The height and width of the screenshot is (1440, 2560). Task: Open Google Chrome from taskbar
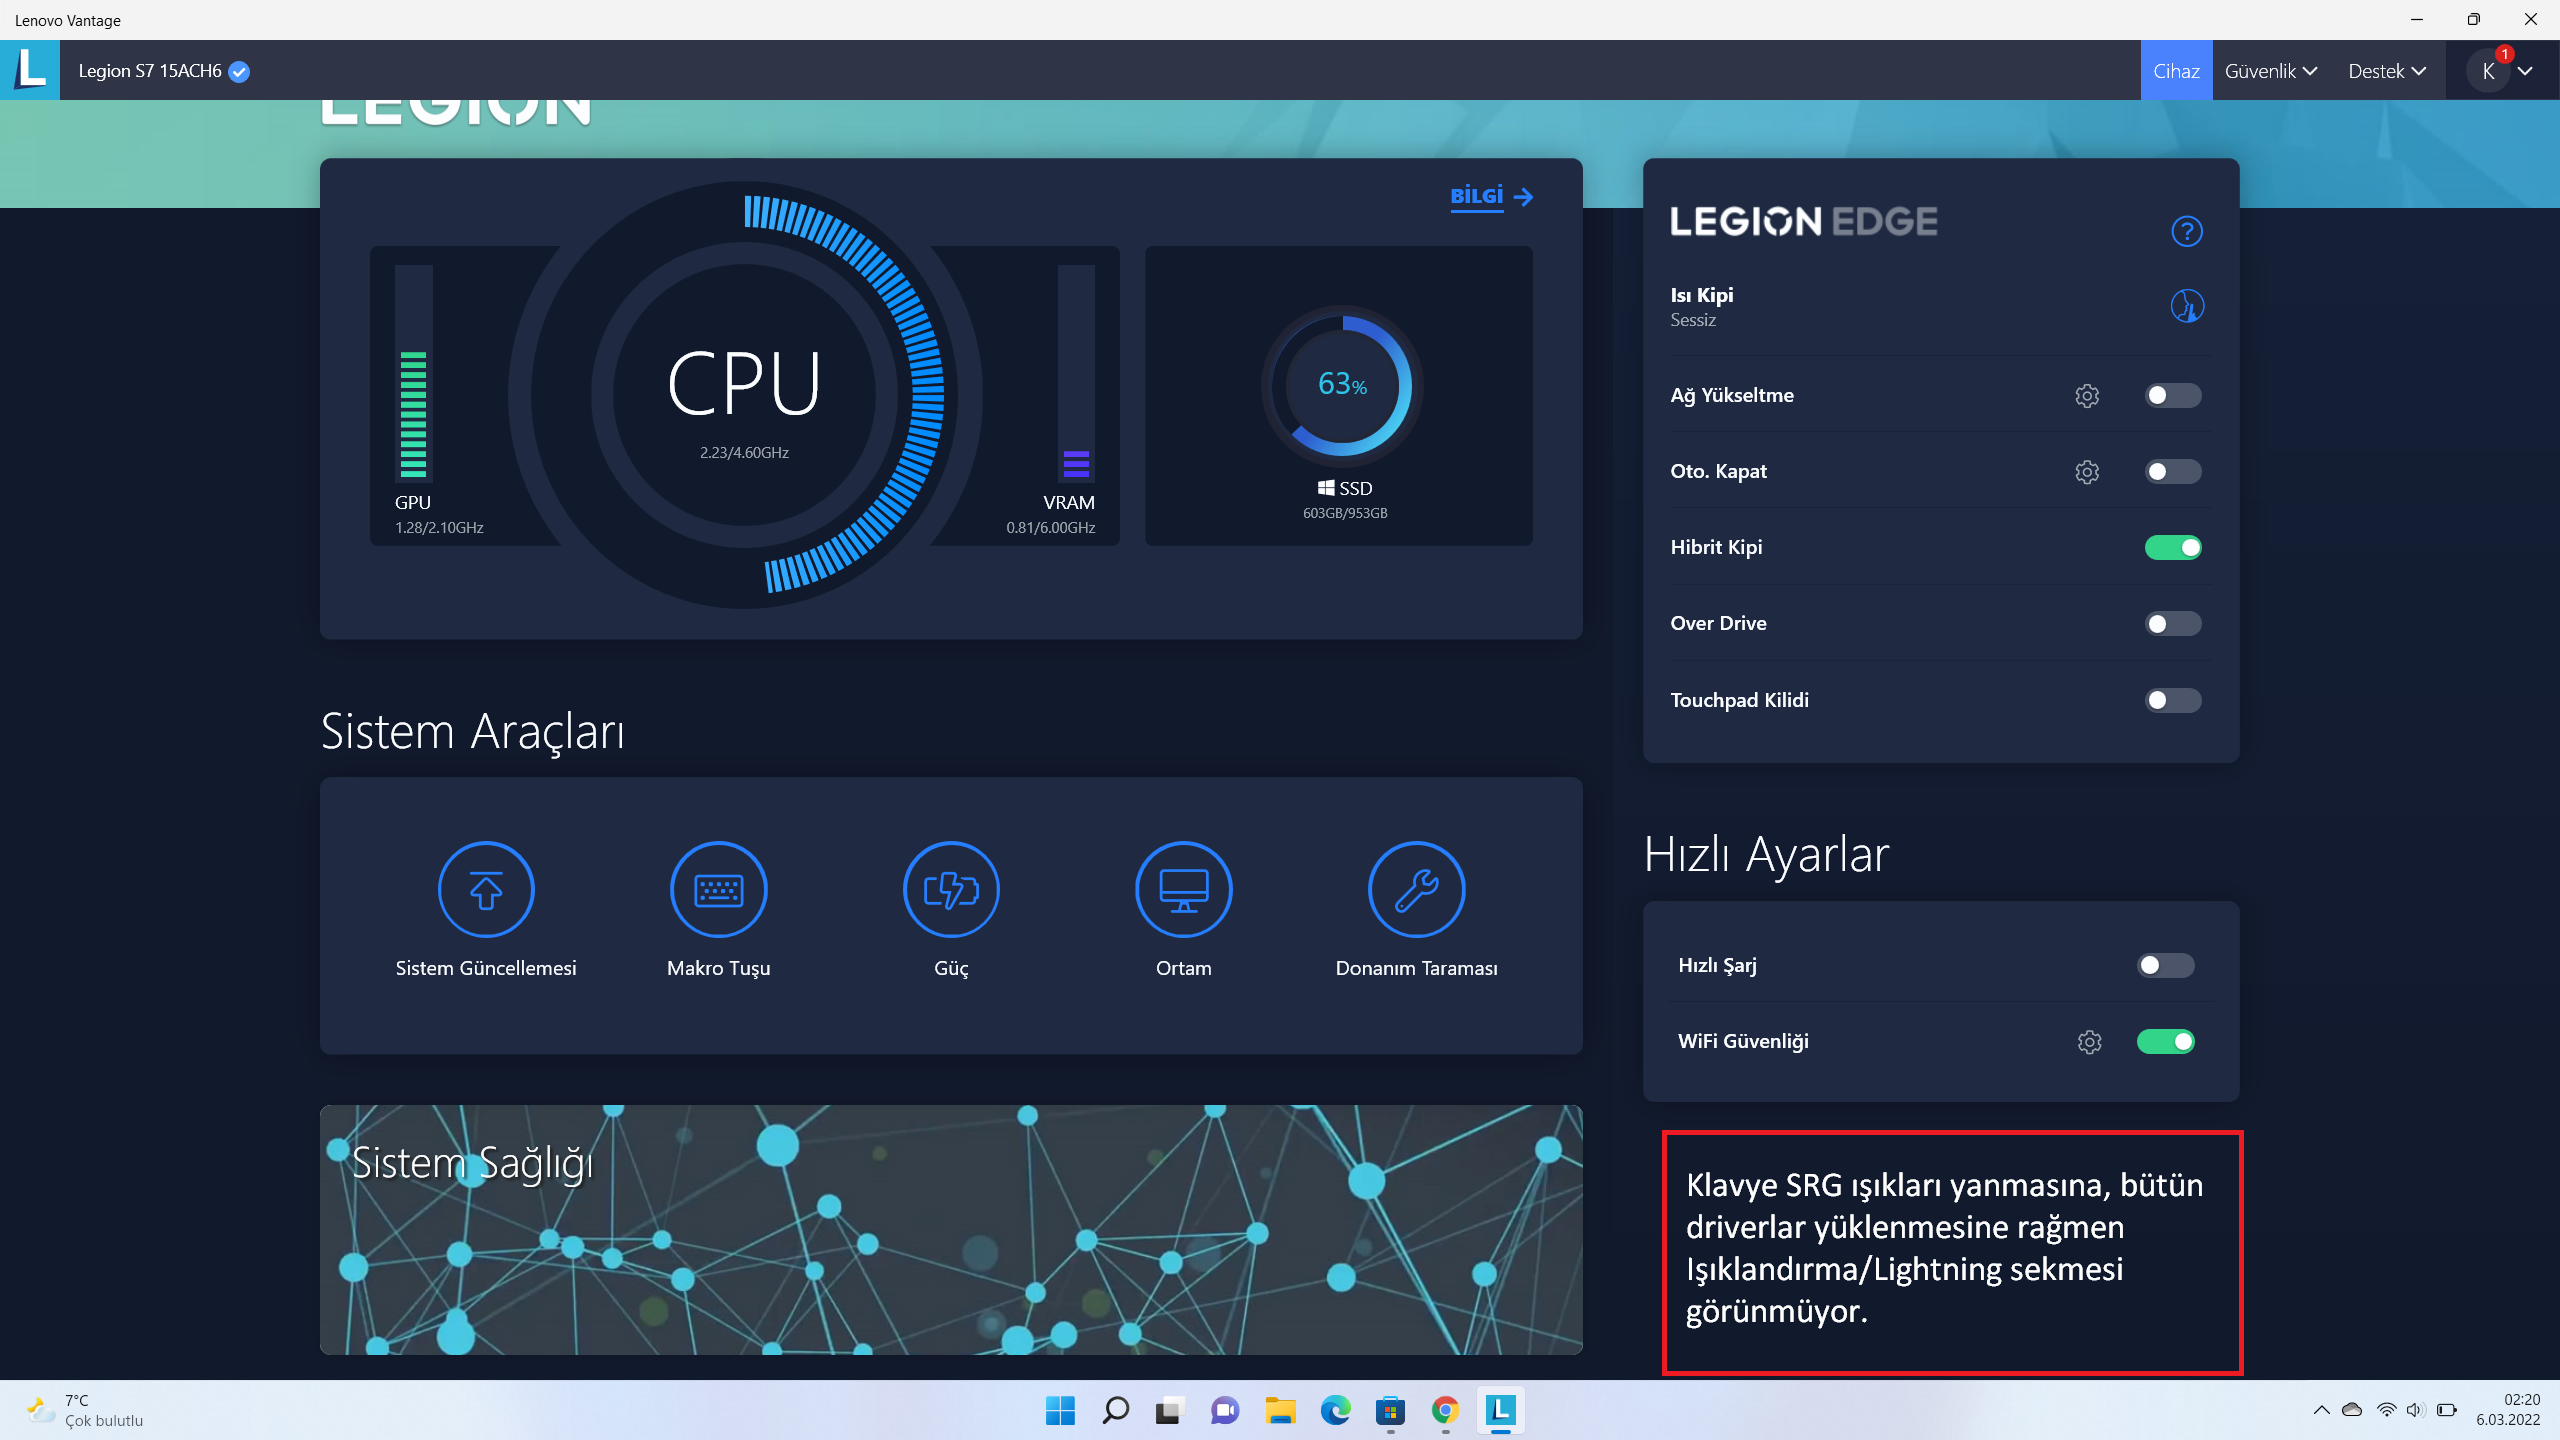[x=1445, y=1410]
